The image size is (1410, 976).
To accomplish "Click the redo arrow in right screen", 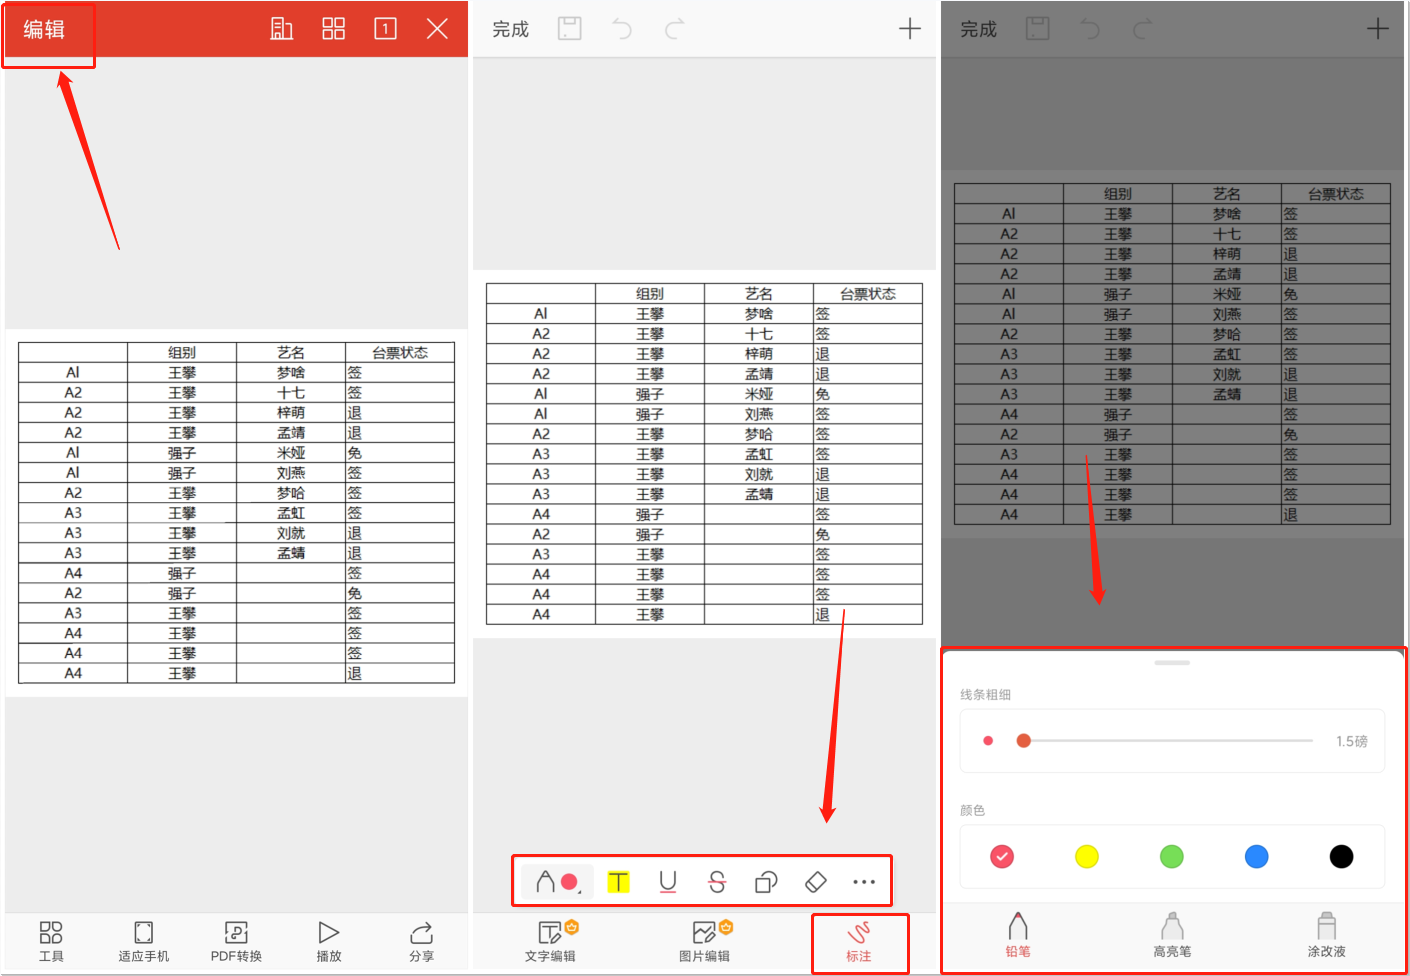I will tap(1143, 29).
